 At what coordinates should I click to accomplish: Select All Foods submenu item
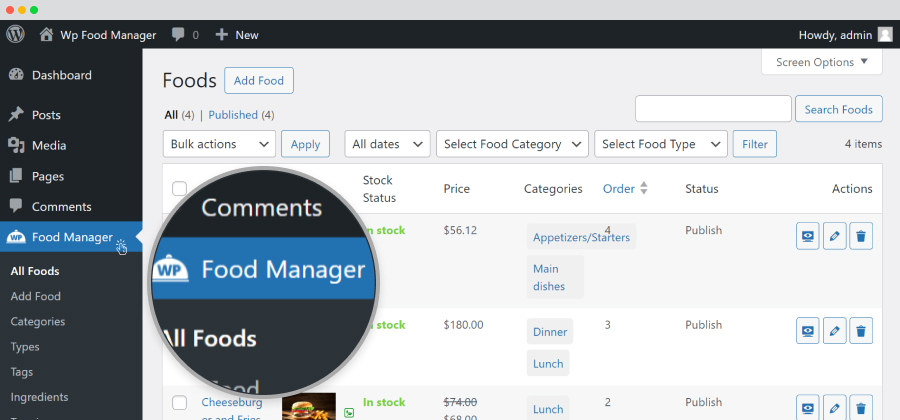35,271
